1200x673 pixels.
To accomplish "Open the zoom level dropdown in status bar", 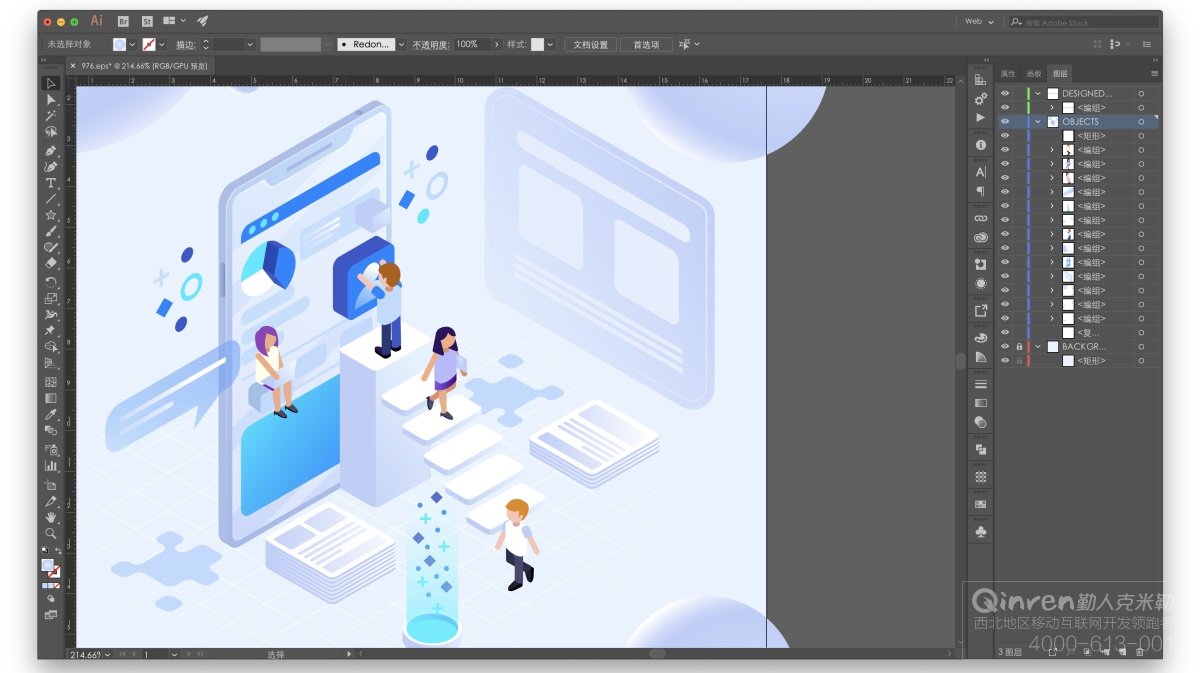I will click(108, 654).
